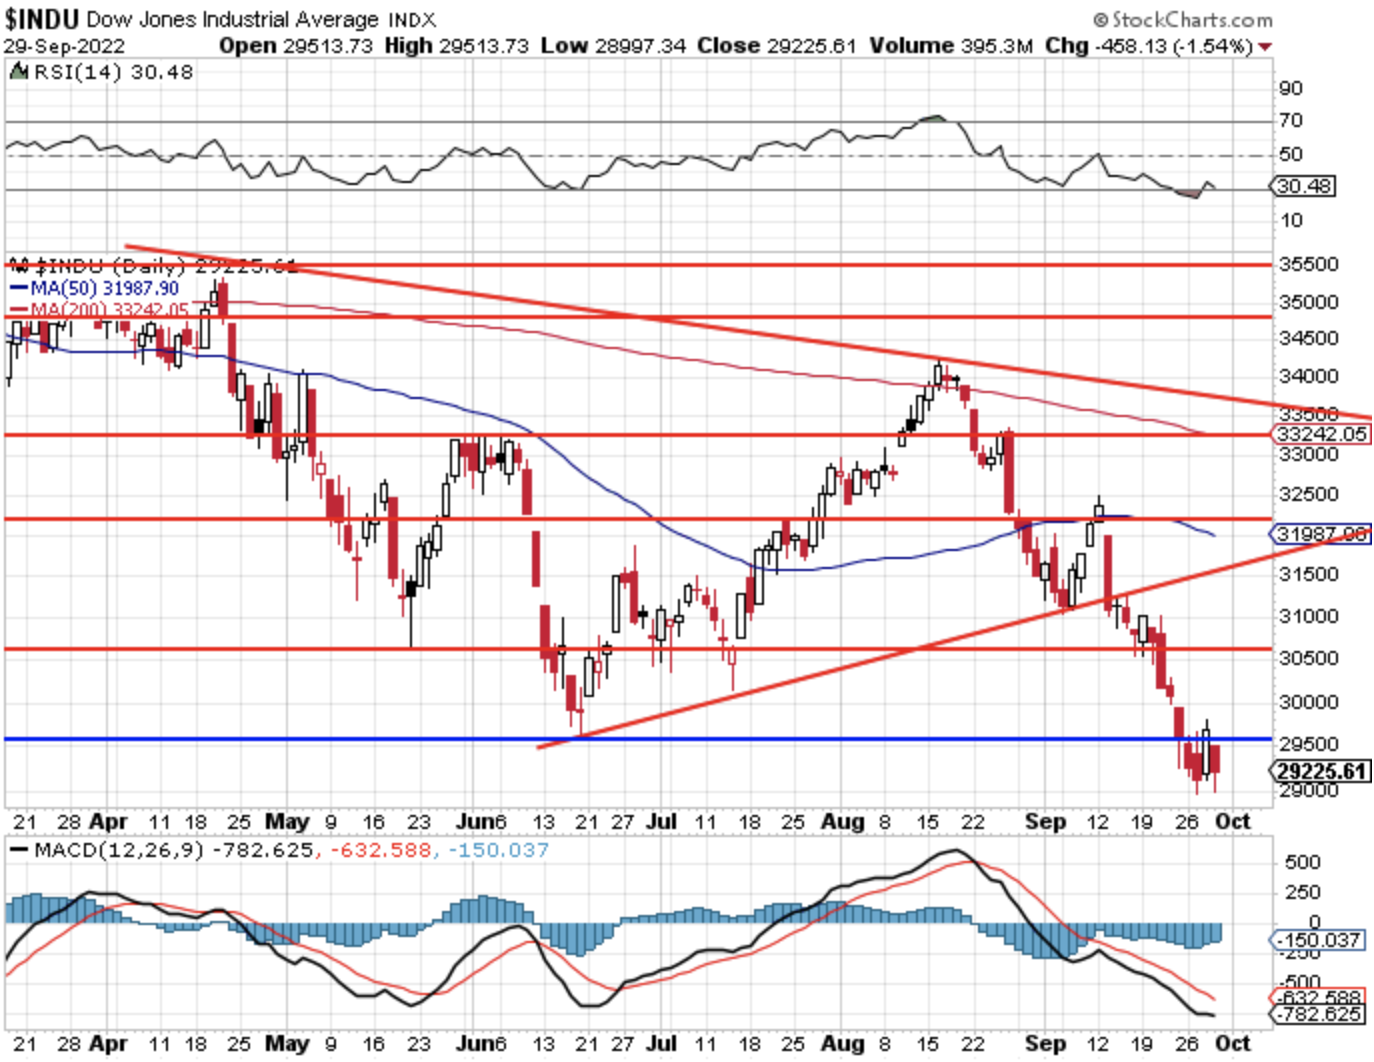Image resolution: width=1374 pixels, height=1062 pixels.
Task: Click the 31000 price axis label
Action: point(1308,616)
